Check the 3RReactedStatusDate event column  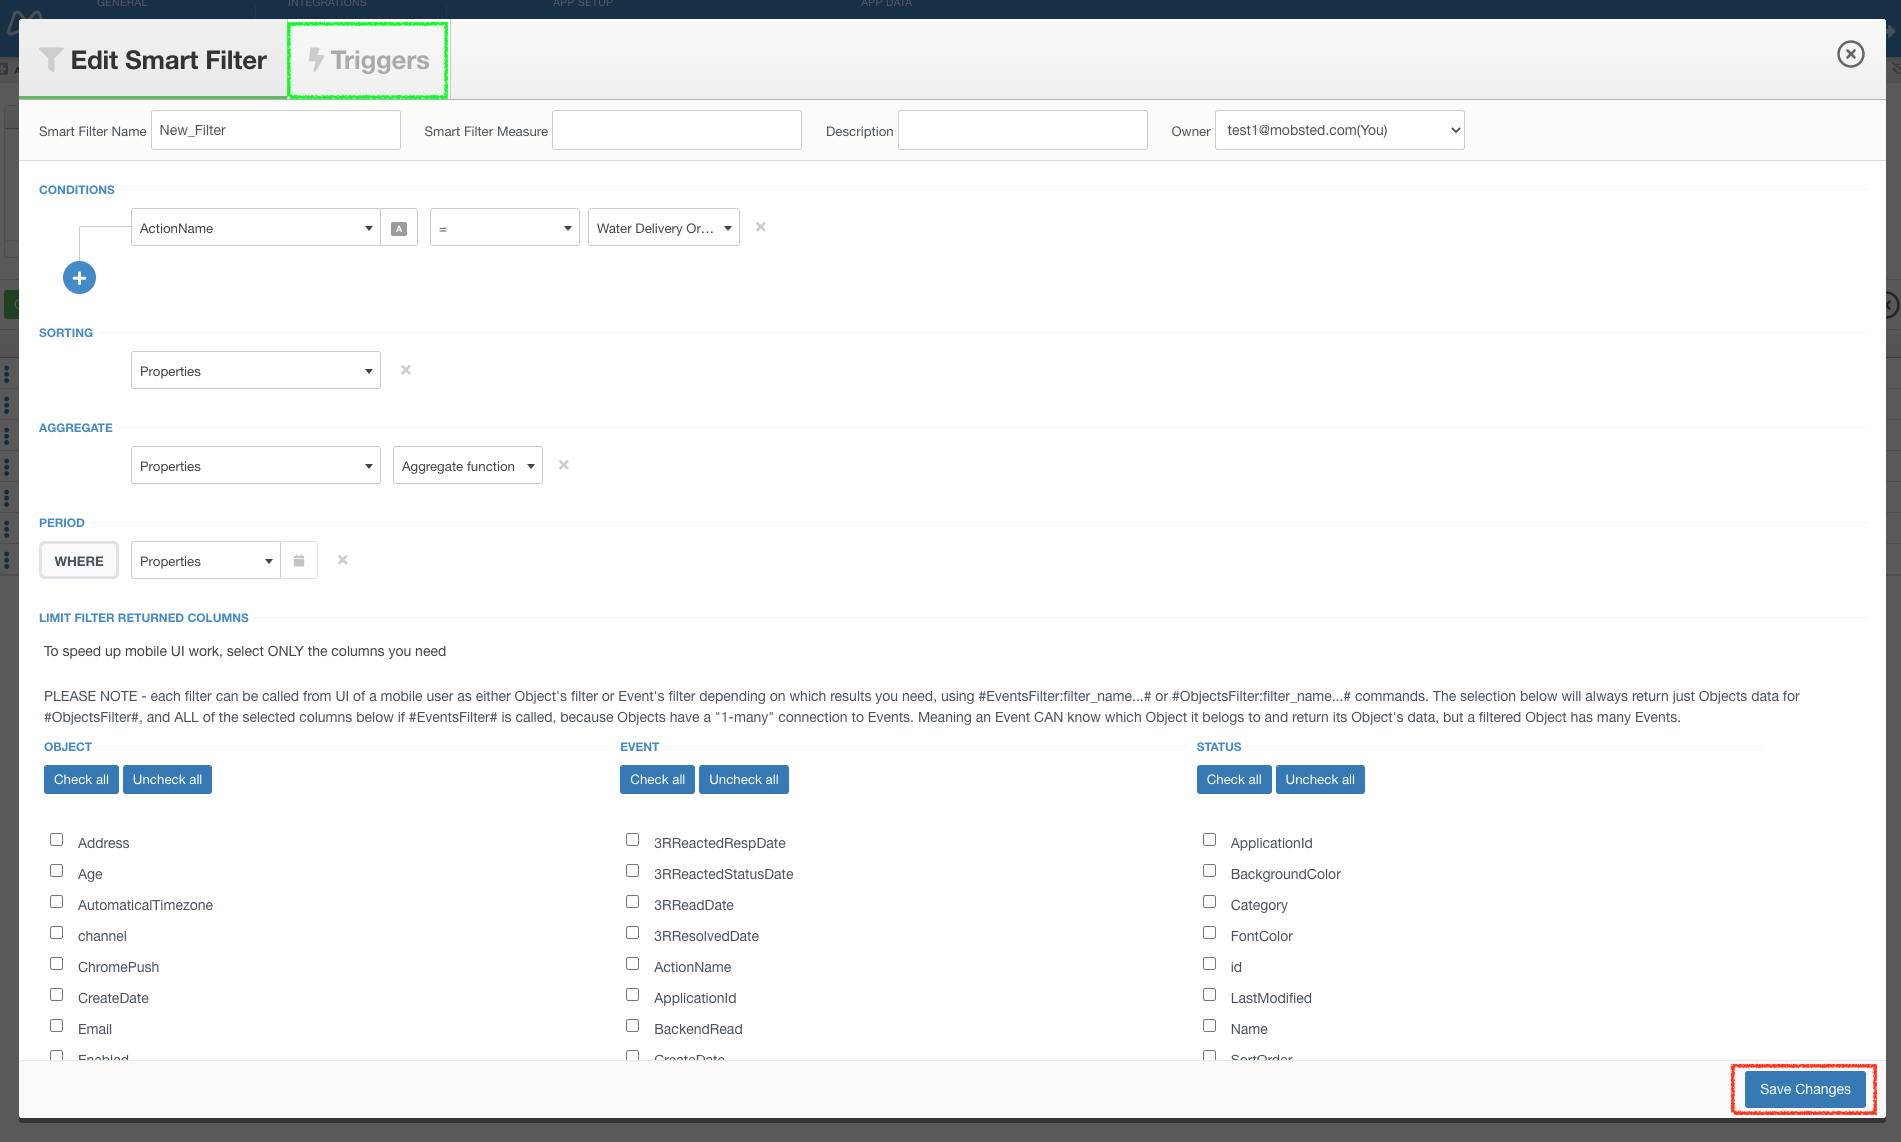click(x=633, y=871)
